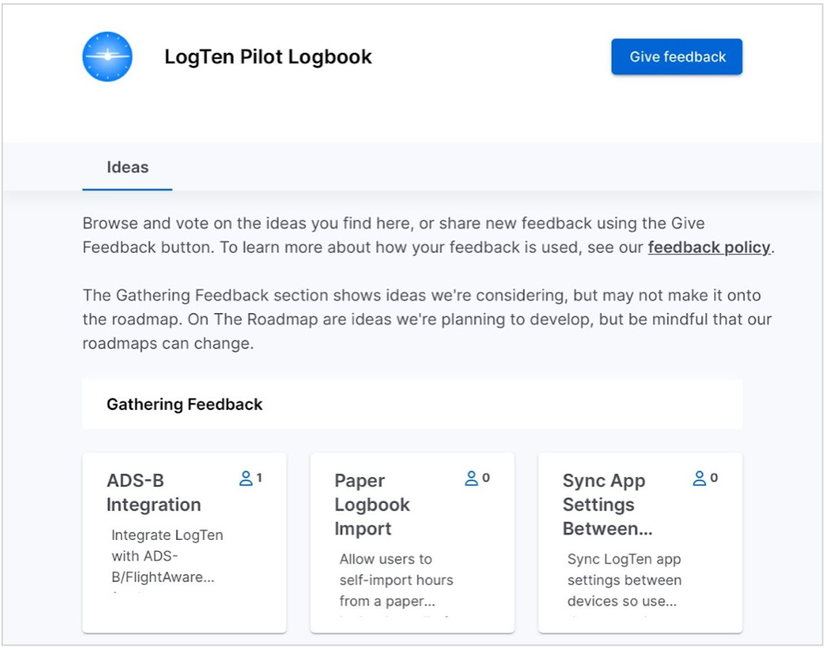Click the vote count 0 on Paper Logbook Import
The width and height of the screenshot is (828, 650).
(x=486, y=478)
